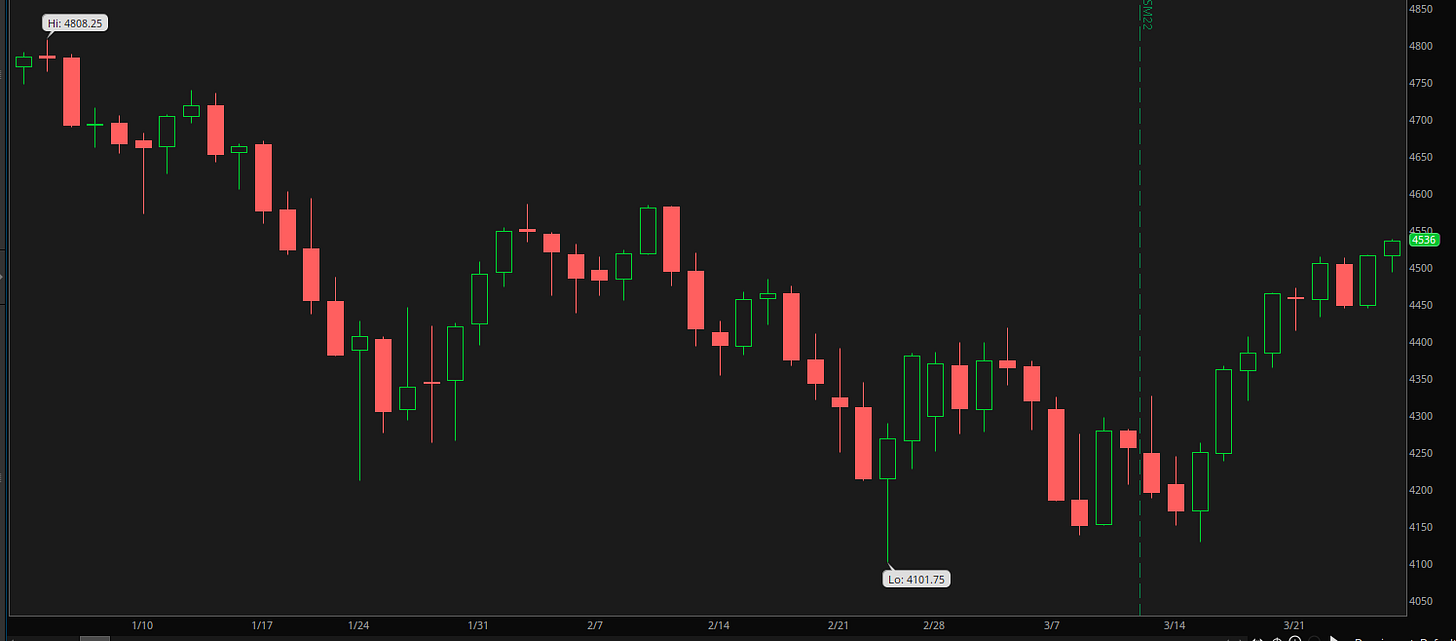
Task: Click the 1/10 date label
Action: pos(142,625)
